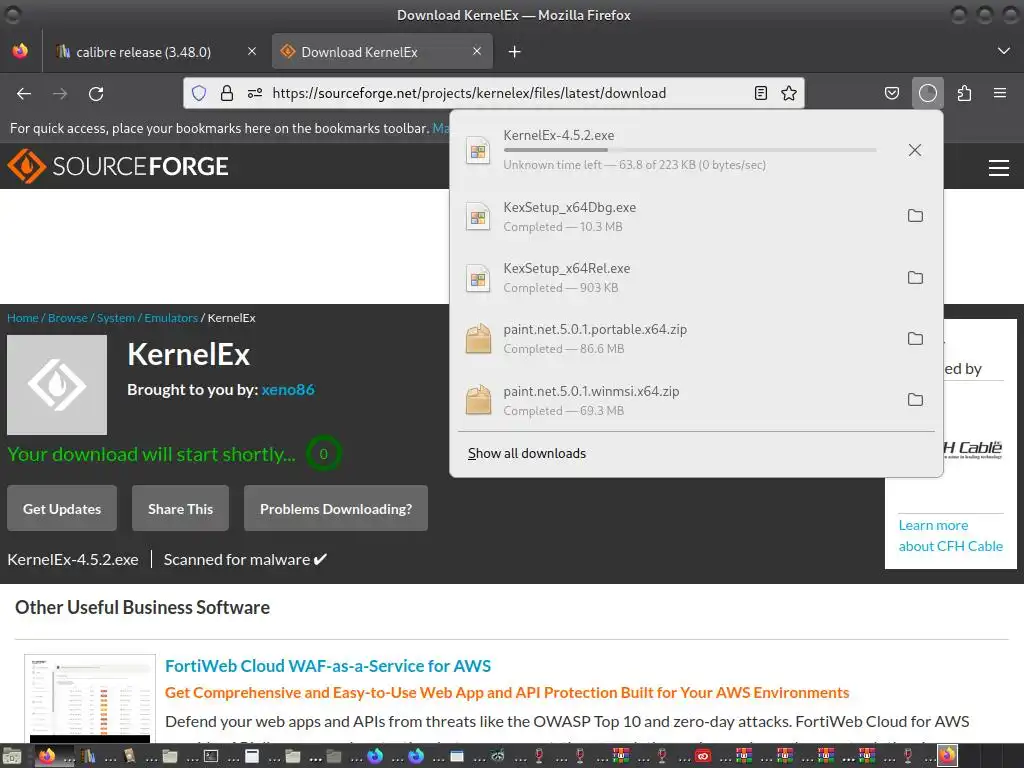
Task: Toggle the downloads panel button
Action: tap(927, 94)
